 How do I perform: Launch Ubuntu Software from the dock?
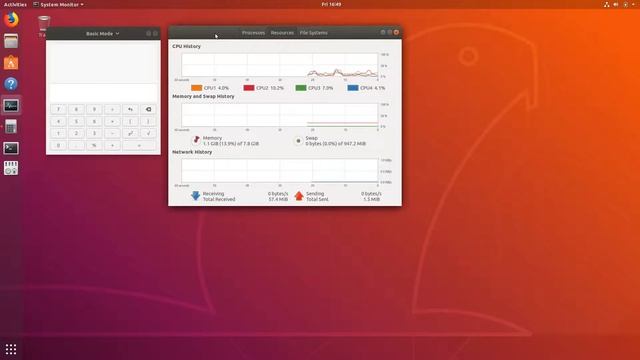pos(11,63)
